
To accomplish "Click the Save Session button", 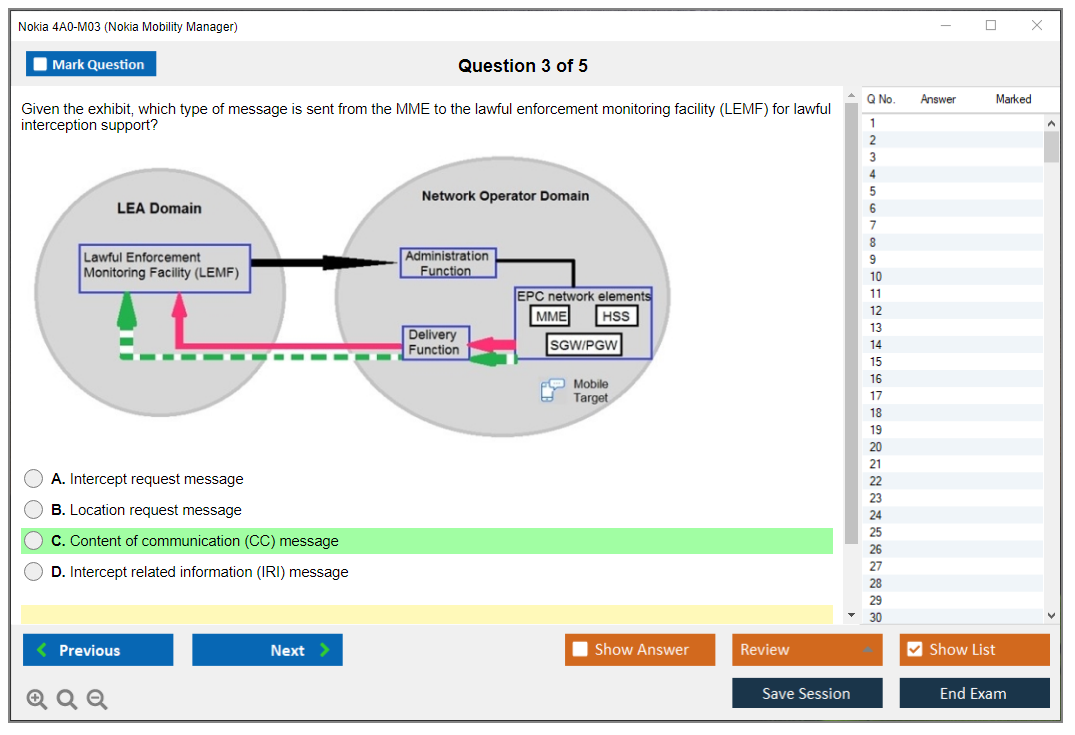I will (806, 693).
